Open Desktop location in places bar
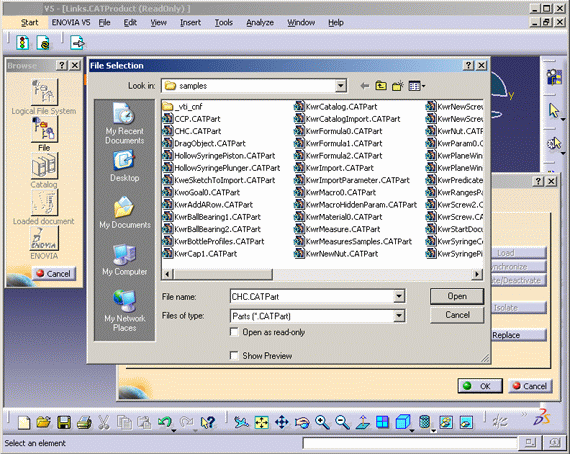Screen dimensions: 570x454 click(124, 166)
